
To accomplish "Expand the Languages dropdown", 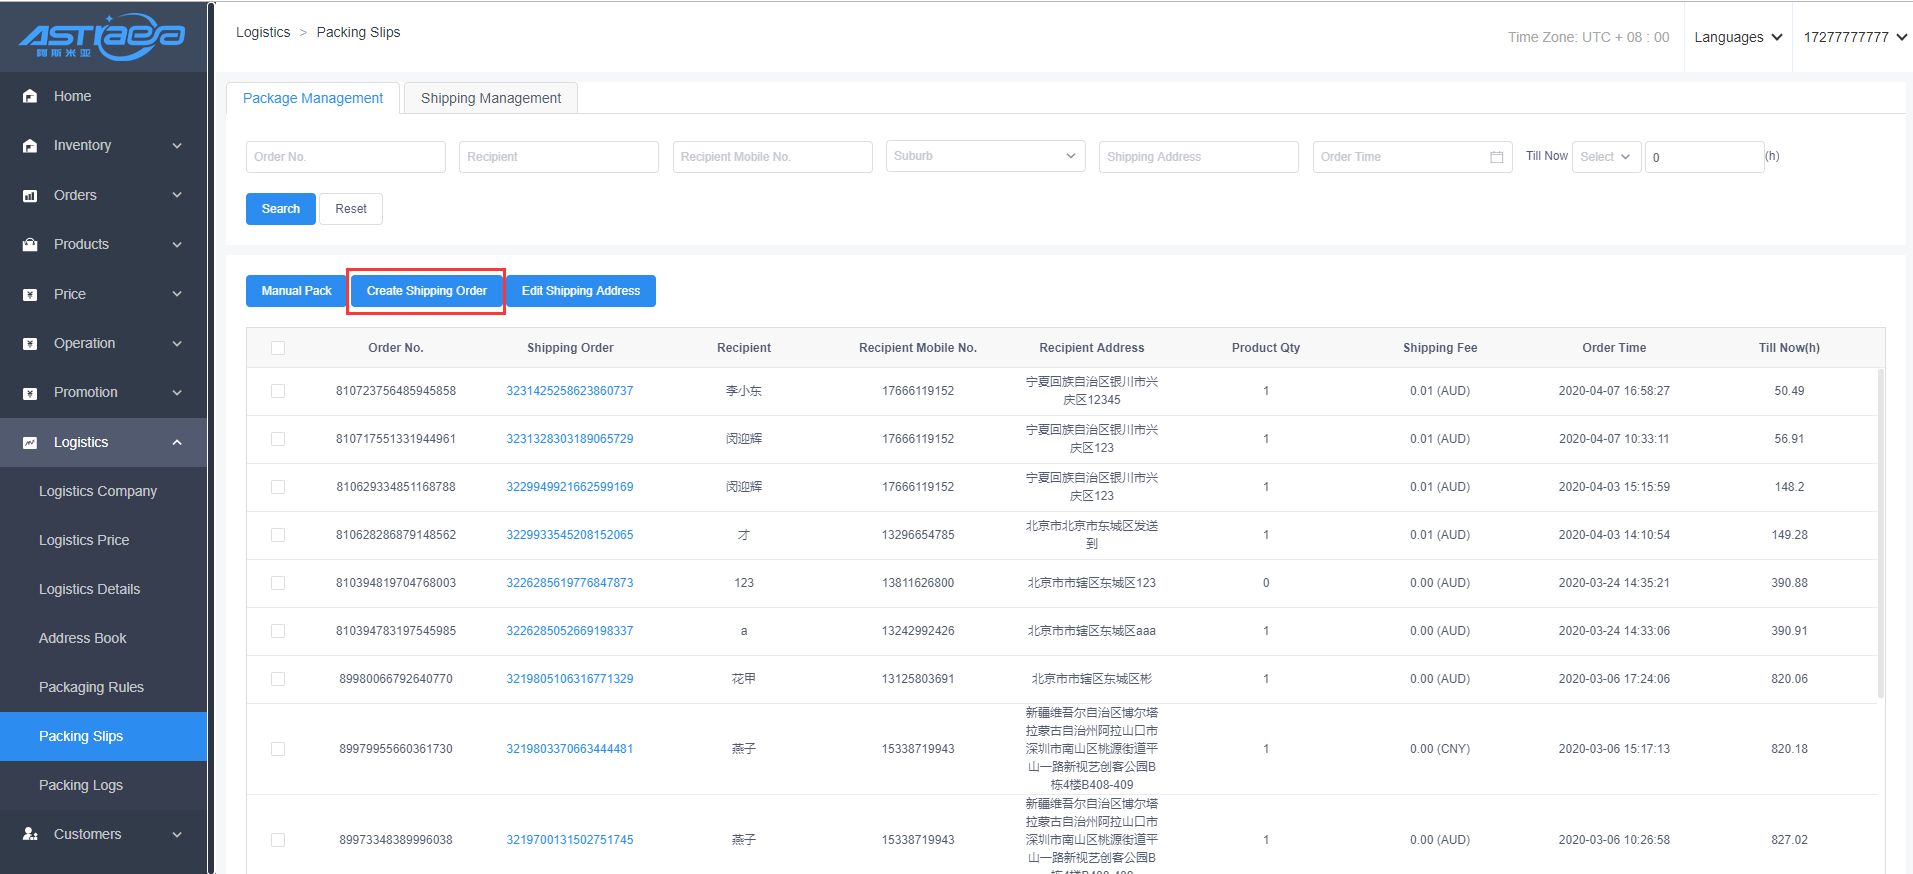I will click(1738, 37).
